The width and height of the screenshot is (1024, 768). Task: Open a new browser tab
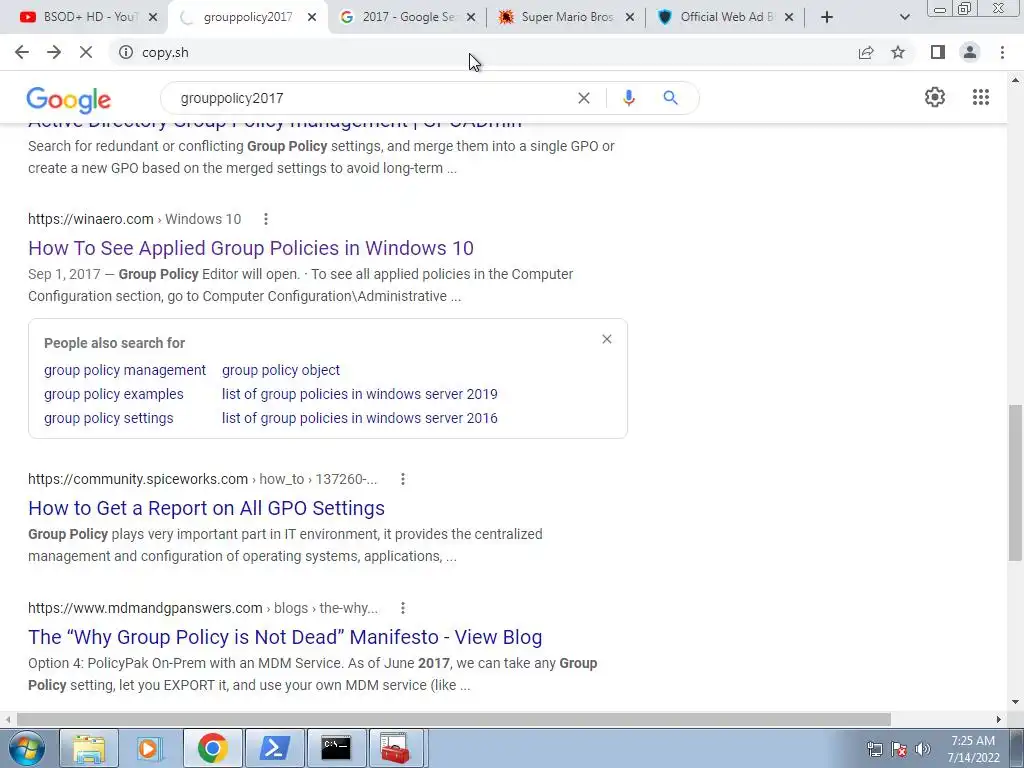click(x=827, y=17)
